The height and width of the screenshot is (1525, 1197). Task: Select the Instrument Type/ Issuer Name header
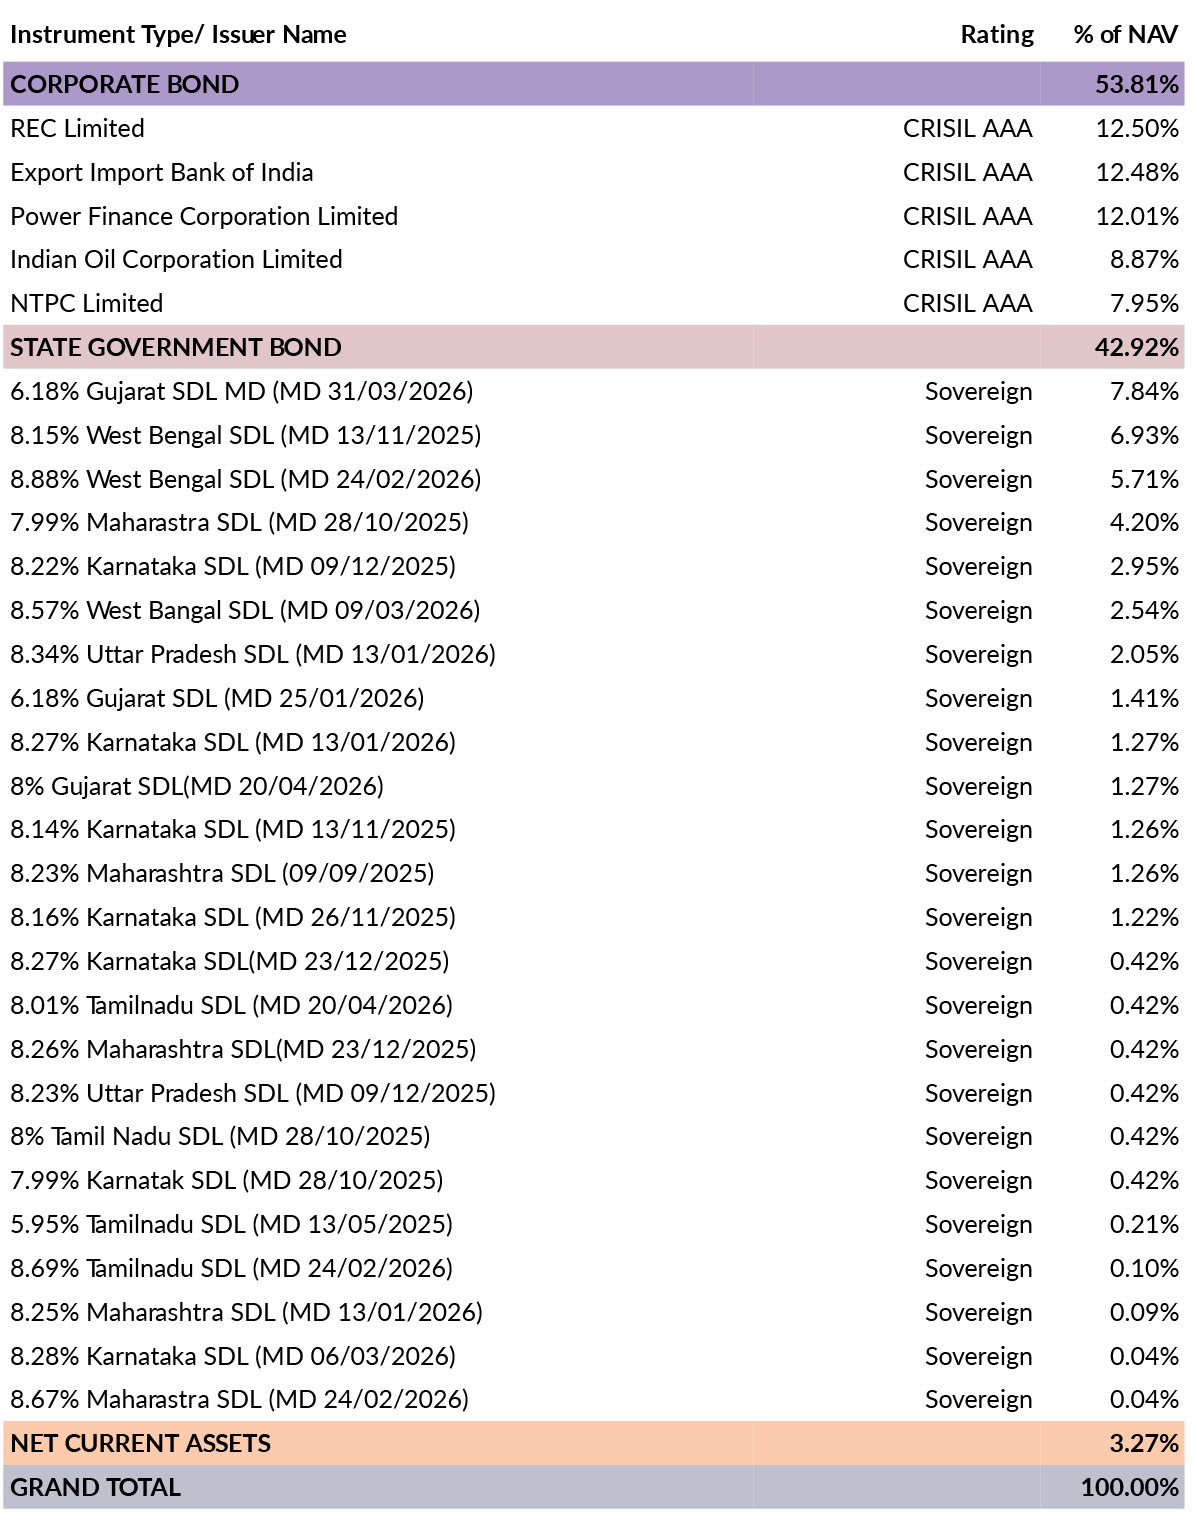[178, 35]
